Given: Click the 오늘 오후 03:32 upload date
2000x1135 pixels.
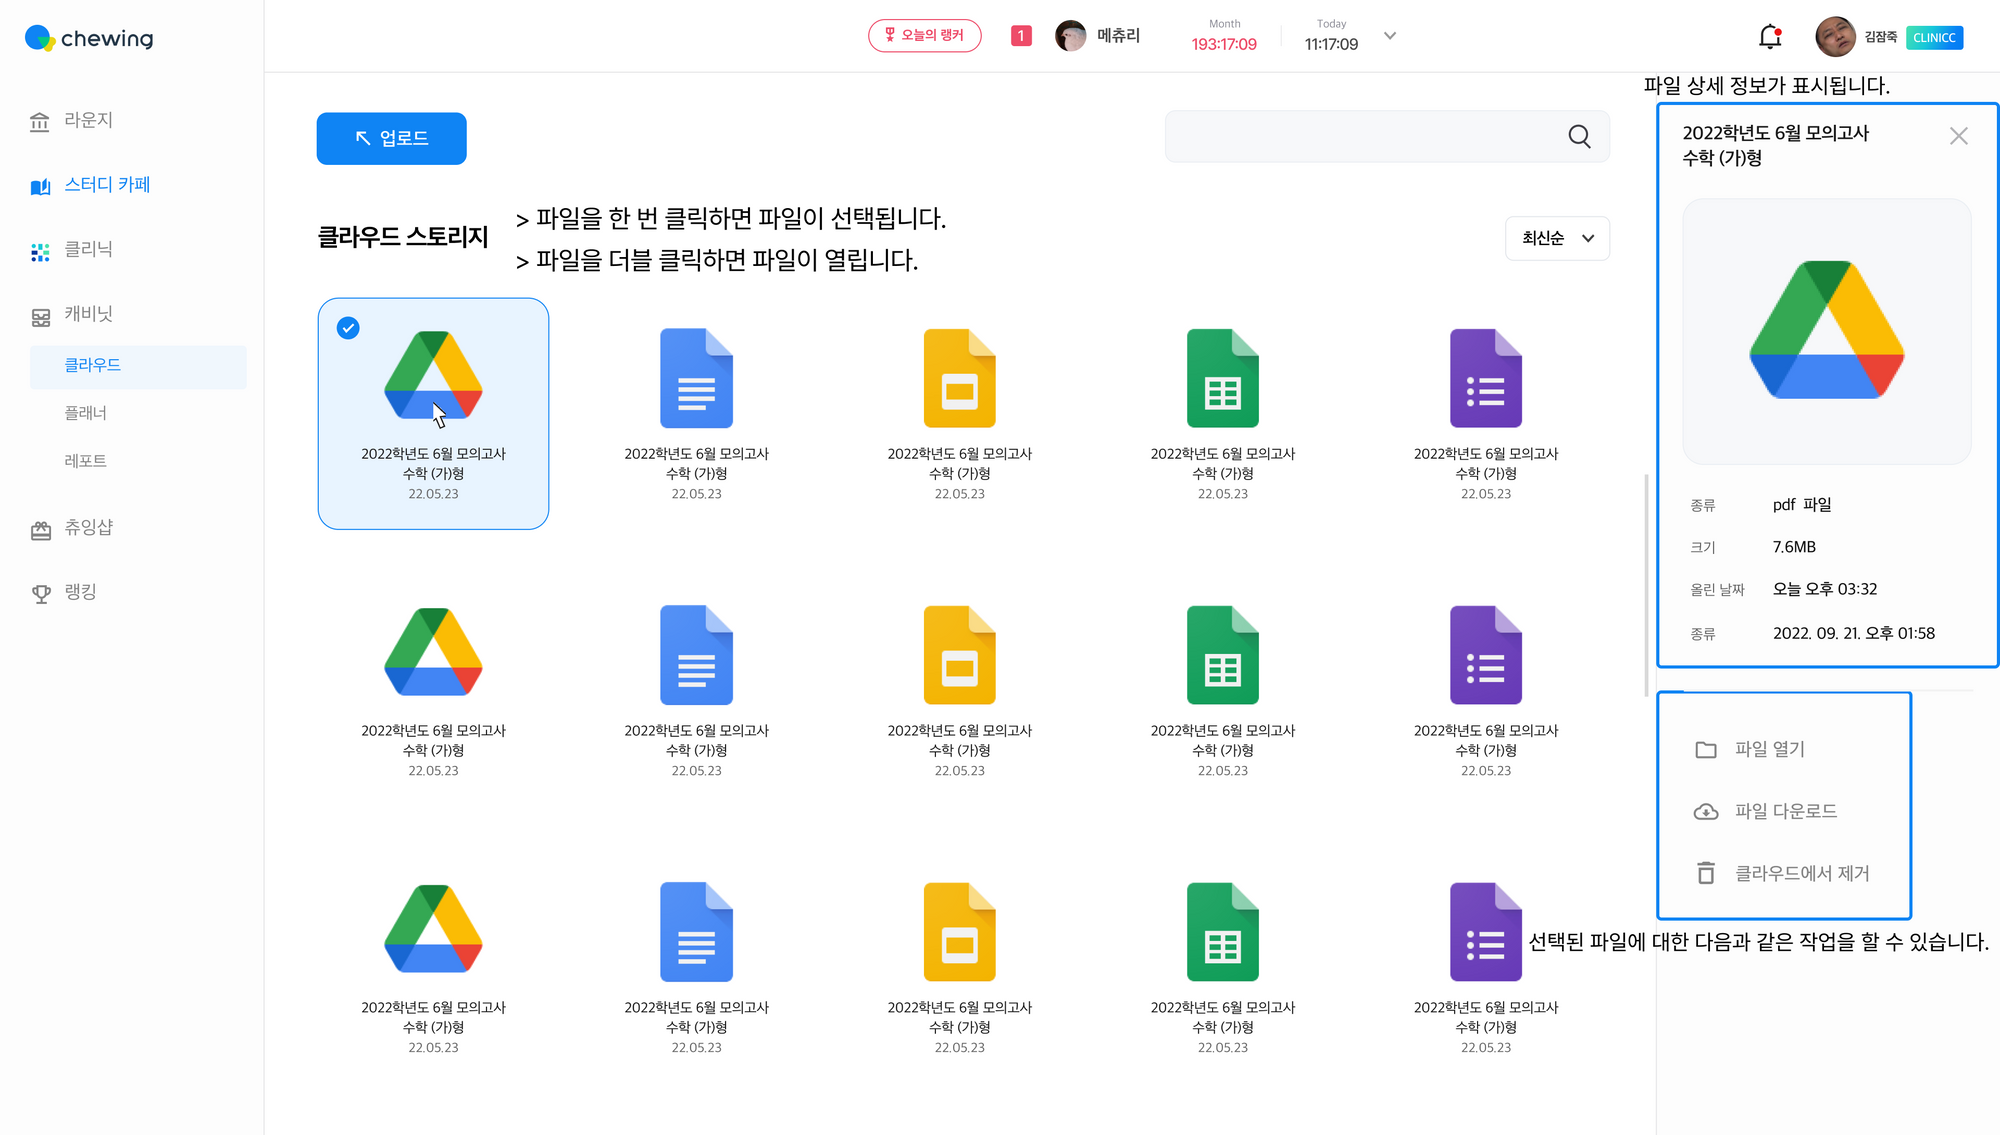Looking at the screenshot, I should tap(1825, 589).
